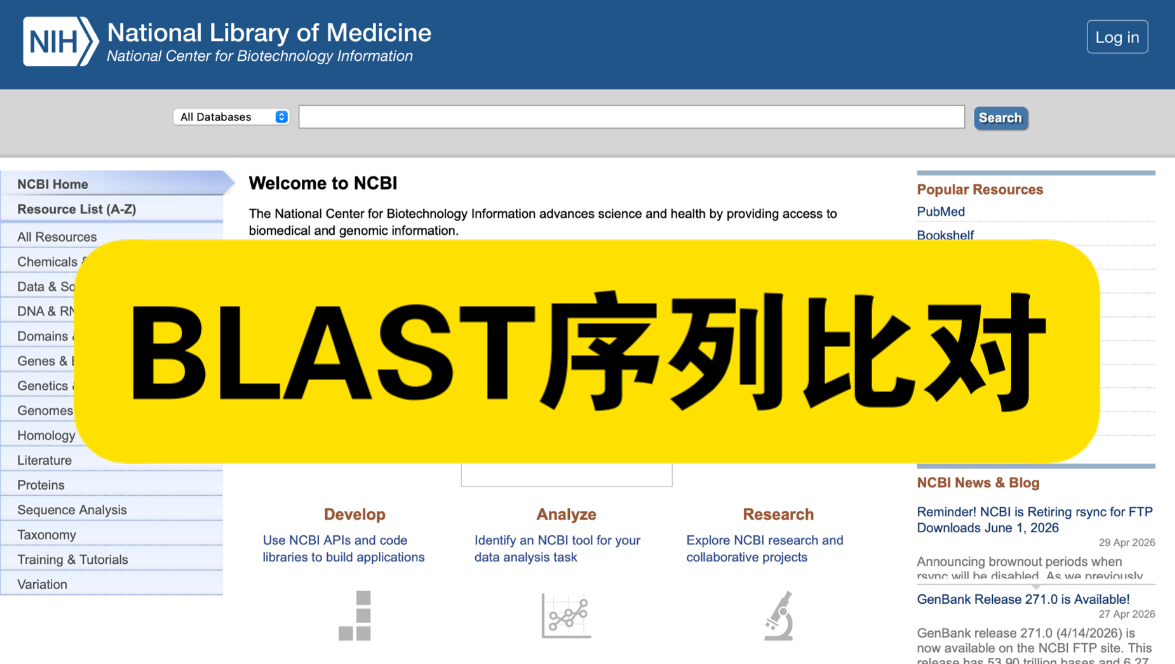The height and width of the screenshot is (664, 1175).
Task: Open rsync retiring reminder news link
Action: (1035, 519)
